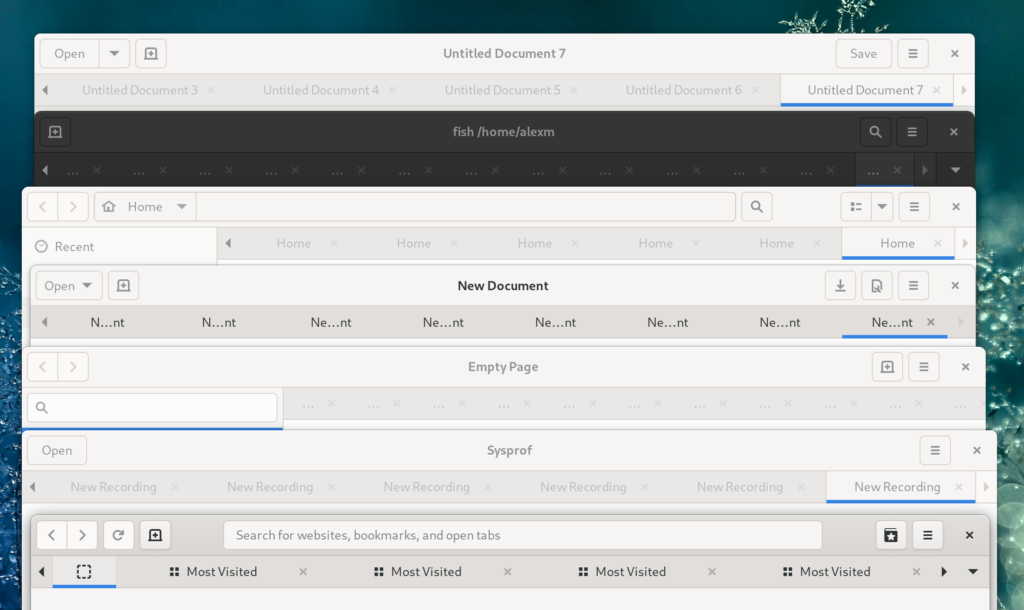Open view options dropdown in the file manager
1024x610 pixels.
tap(882, 206)
